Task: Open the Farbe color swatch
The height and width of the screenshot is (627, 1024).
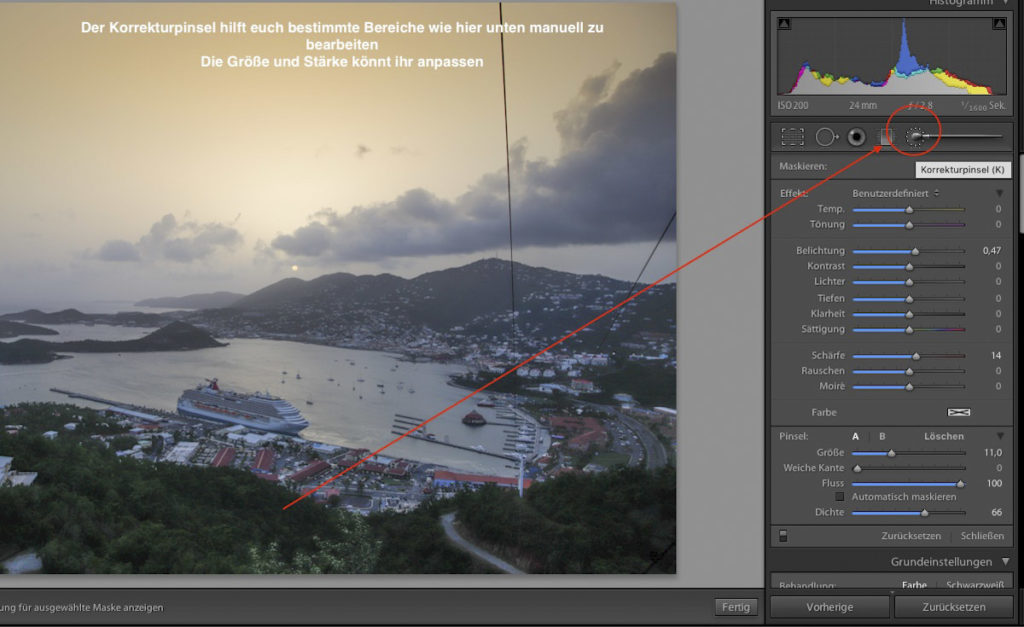Action: click(960, 412)
